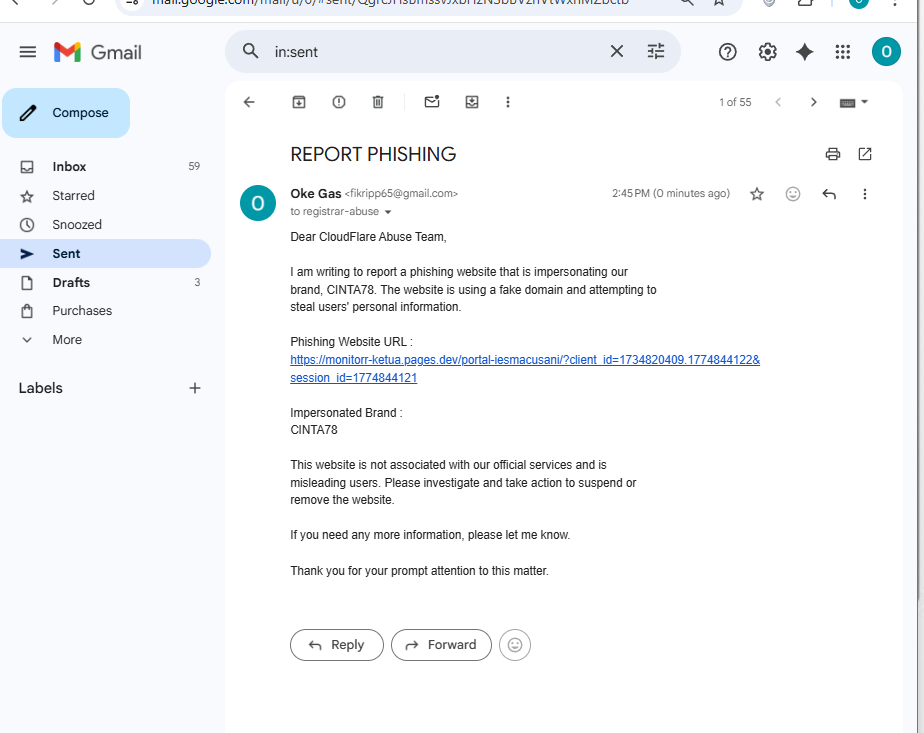This screenshot has height=733, width=924.
Task: Open the input tools keyboard dropdown
Action: 853,103
